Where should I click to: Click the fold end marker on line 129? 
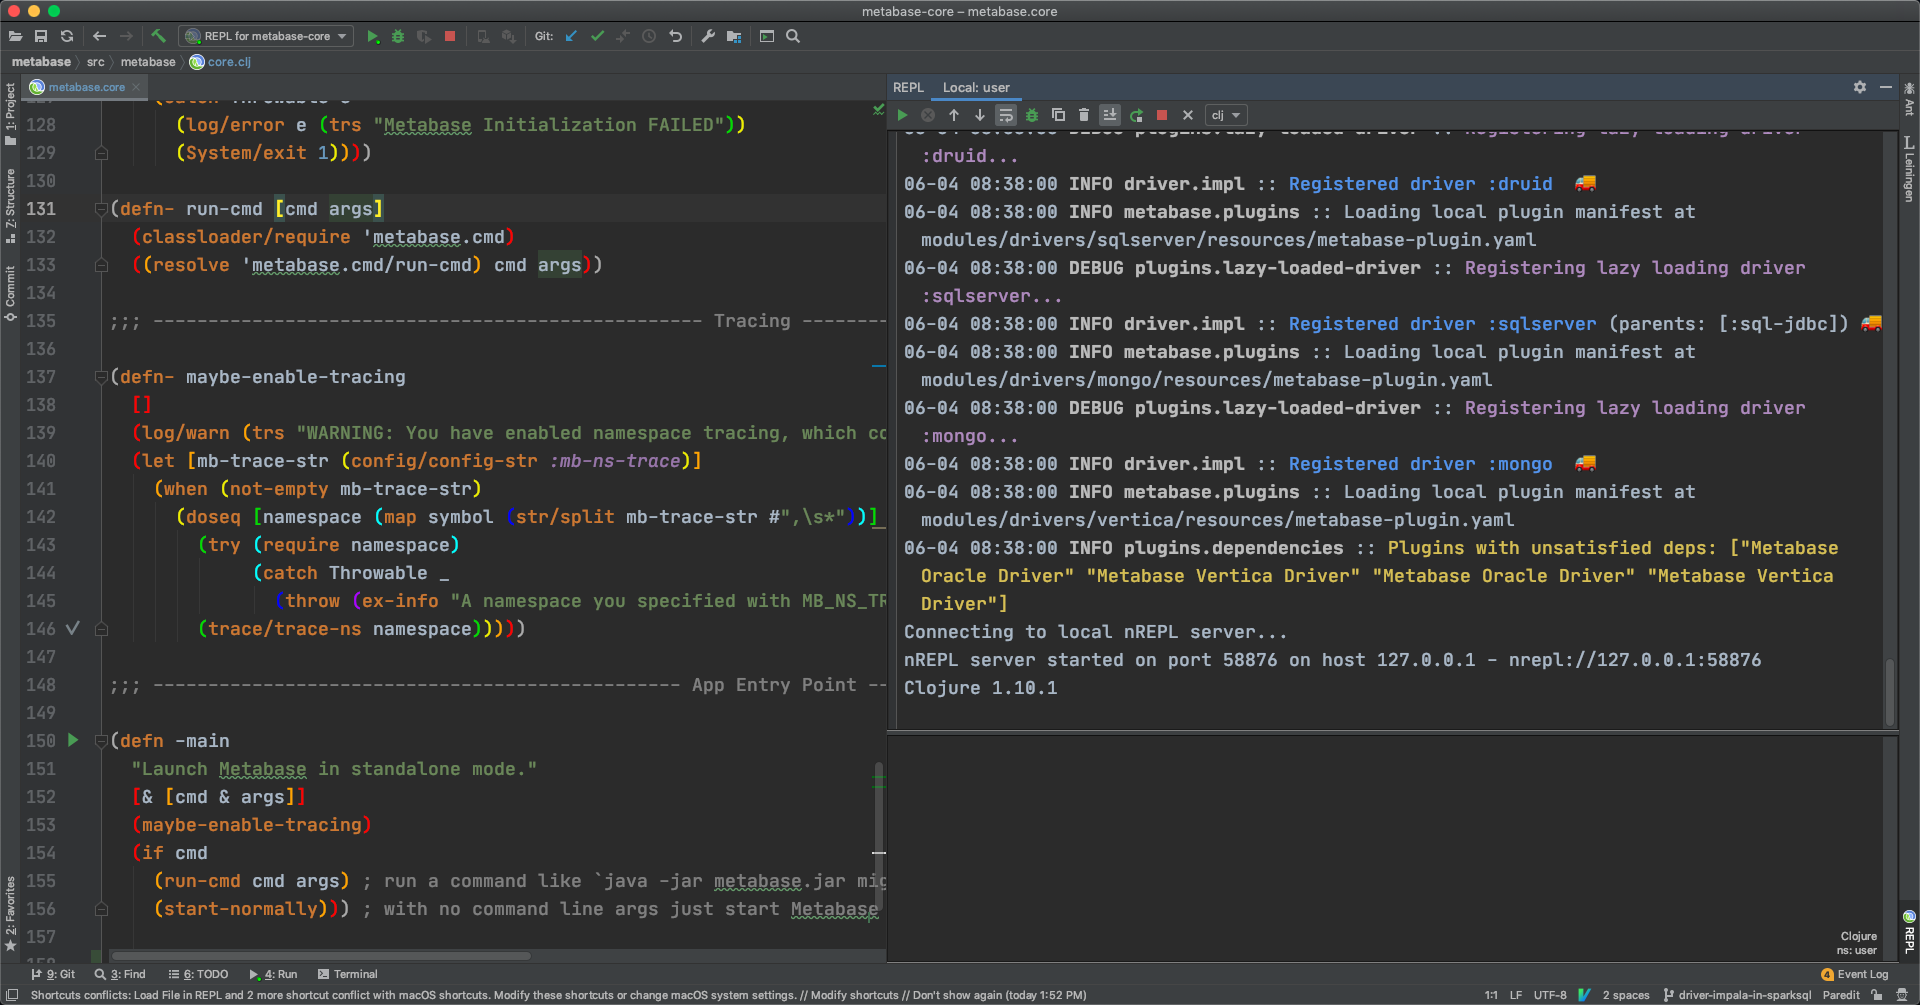(101, 153)
